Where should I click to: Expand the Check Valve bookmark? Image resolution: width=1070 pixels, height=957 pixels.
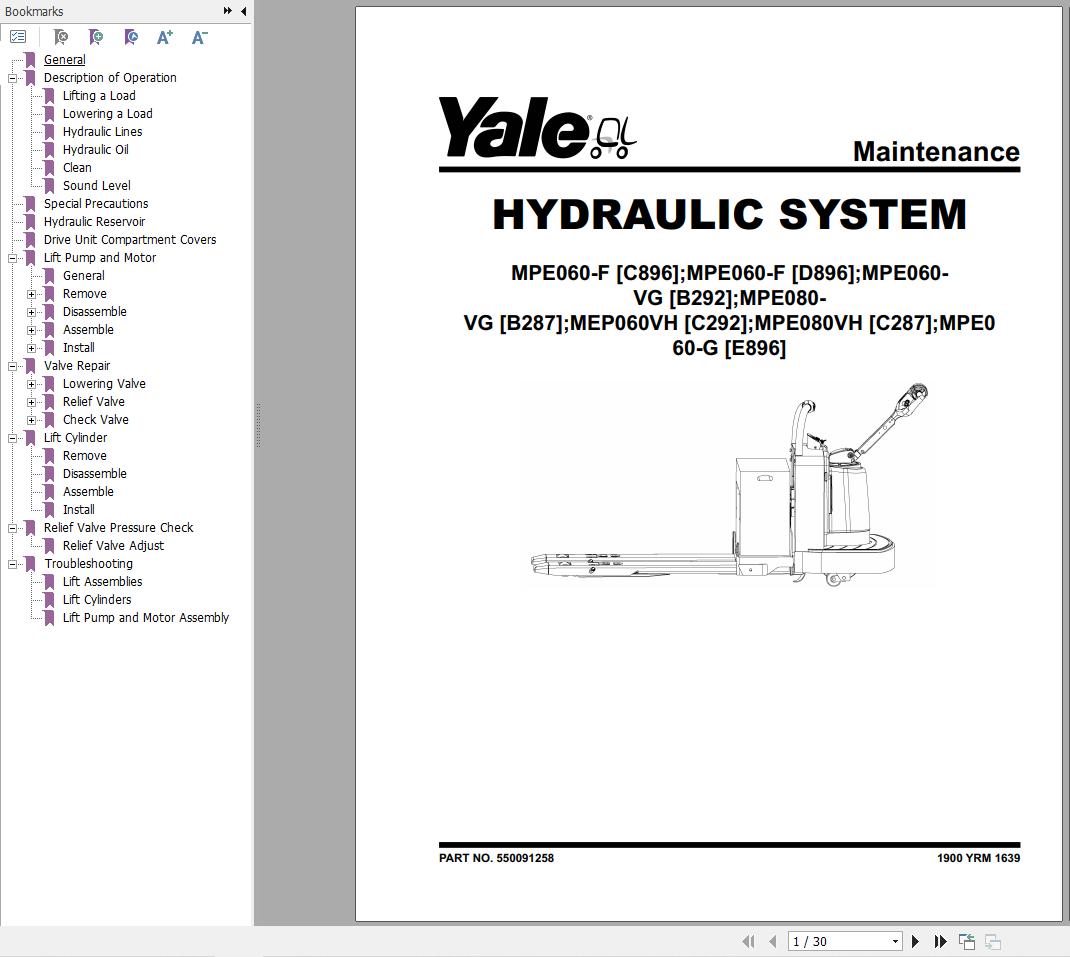click(31, 420)
